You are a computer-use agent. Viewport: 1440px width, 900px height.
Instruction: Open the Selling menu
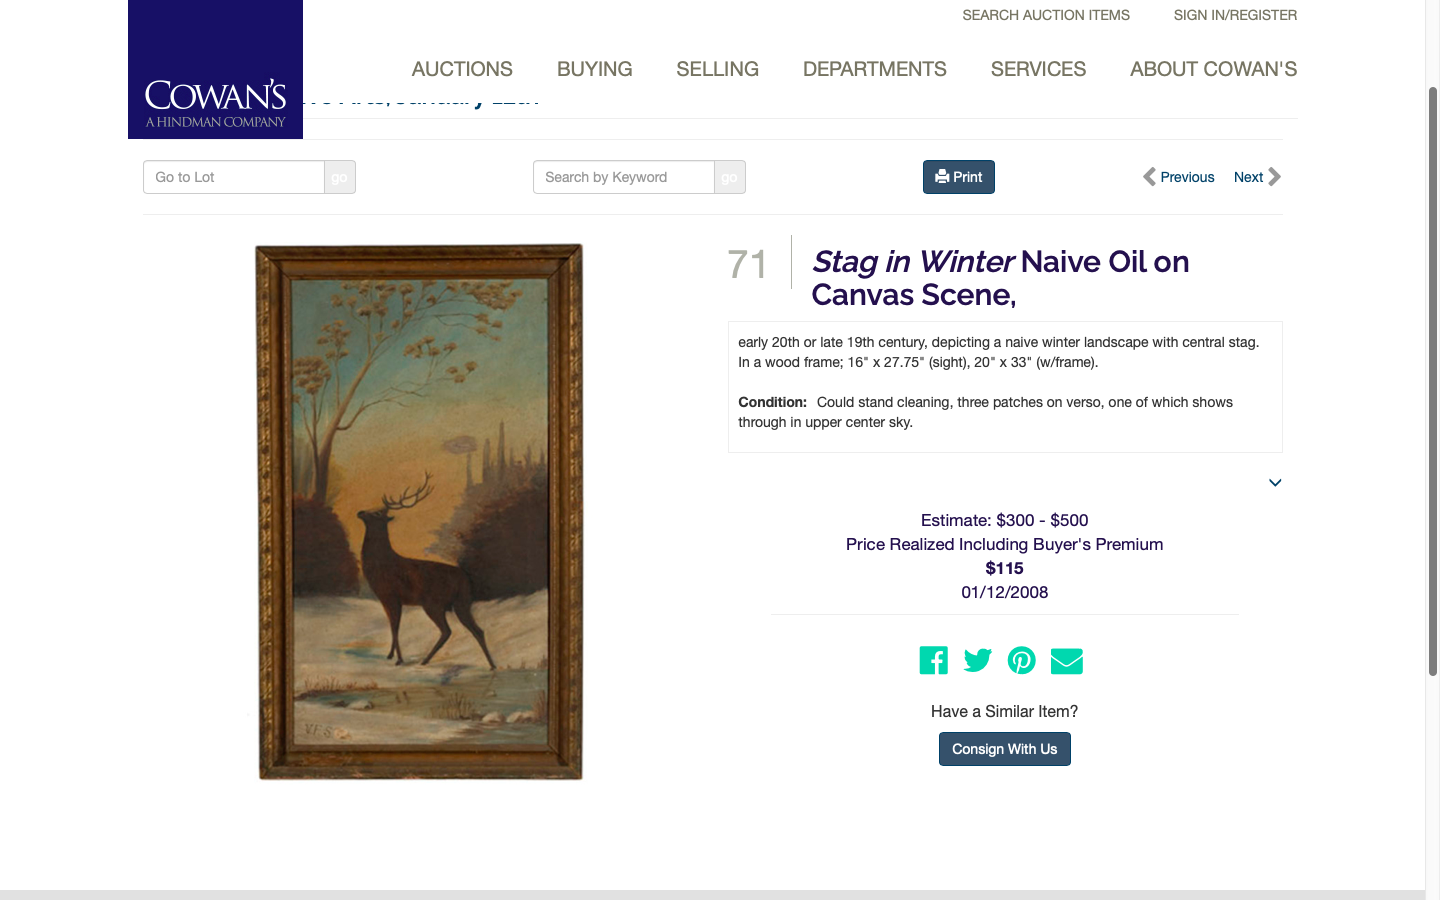717,69
